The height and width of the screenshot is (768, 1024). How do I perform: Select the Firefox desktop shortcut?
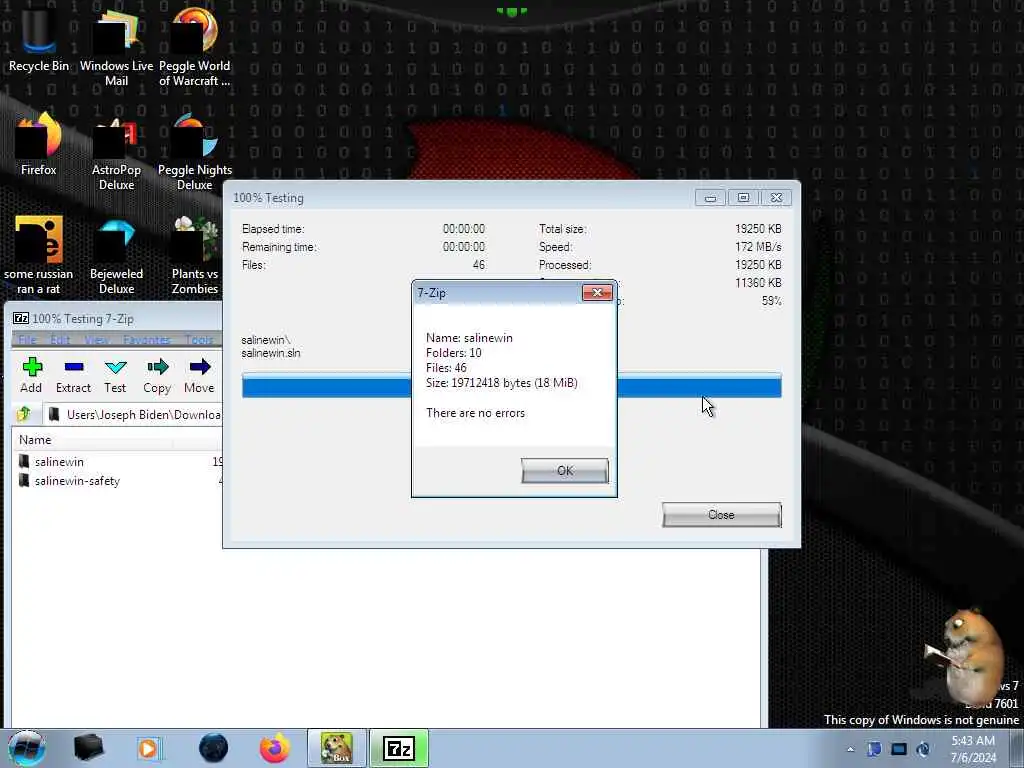39,144
